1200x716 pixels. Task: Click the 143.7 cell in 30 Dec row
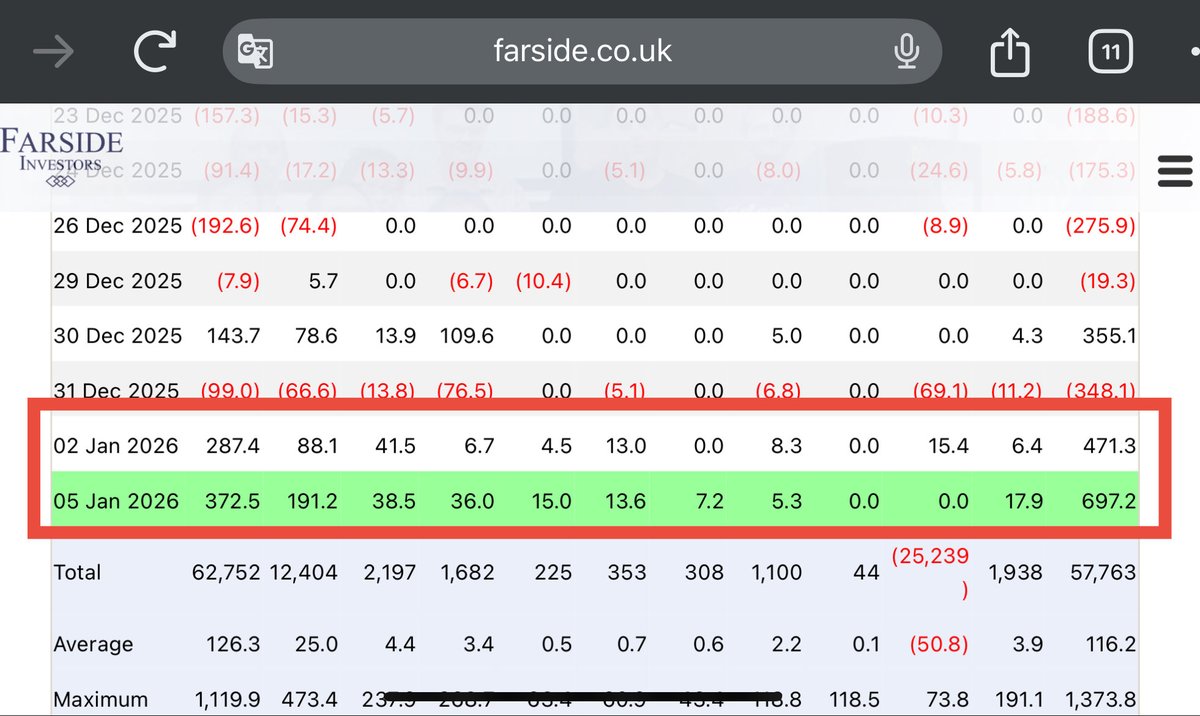pos(233,336)
